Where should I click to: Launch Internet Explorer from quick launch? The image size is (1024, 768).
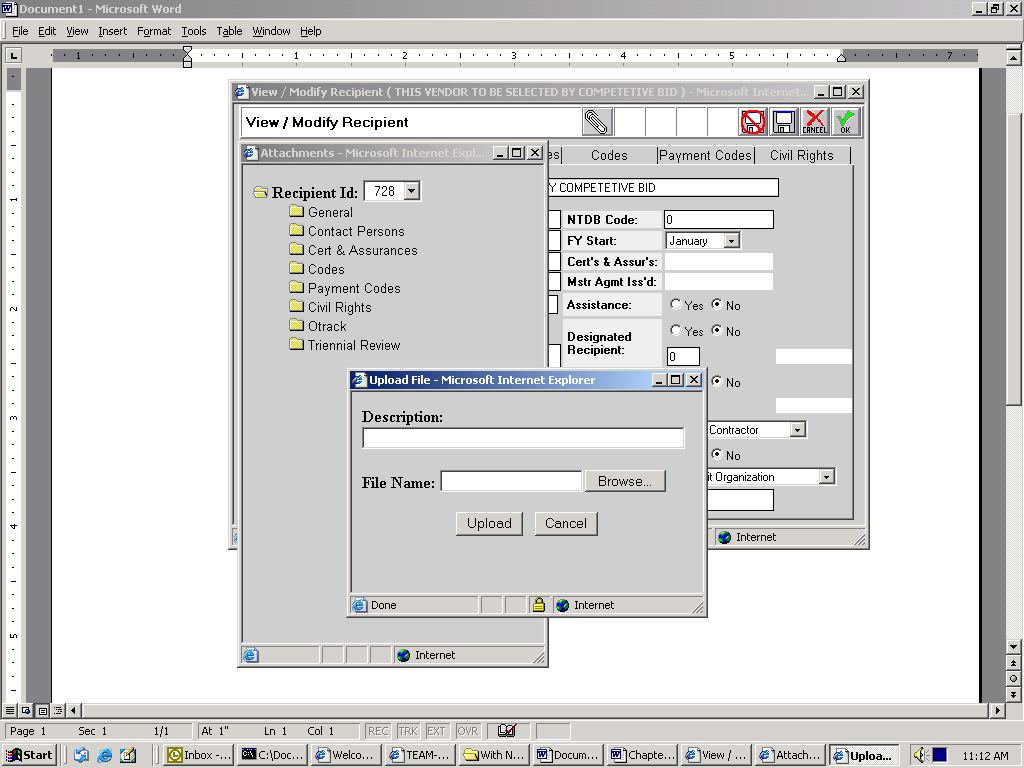tap(104, 755)
